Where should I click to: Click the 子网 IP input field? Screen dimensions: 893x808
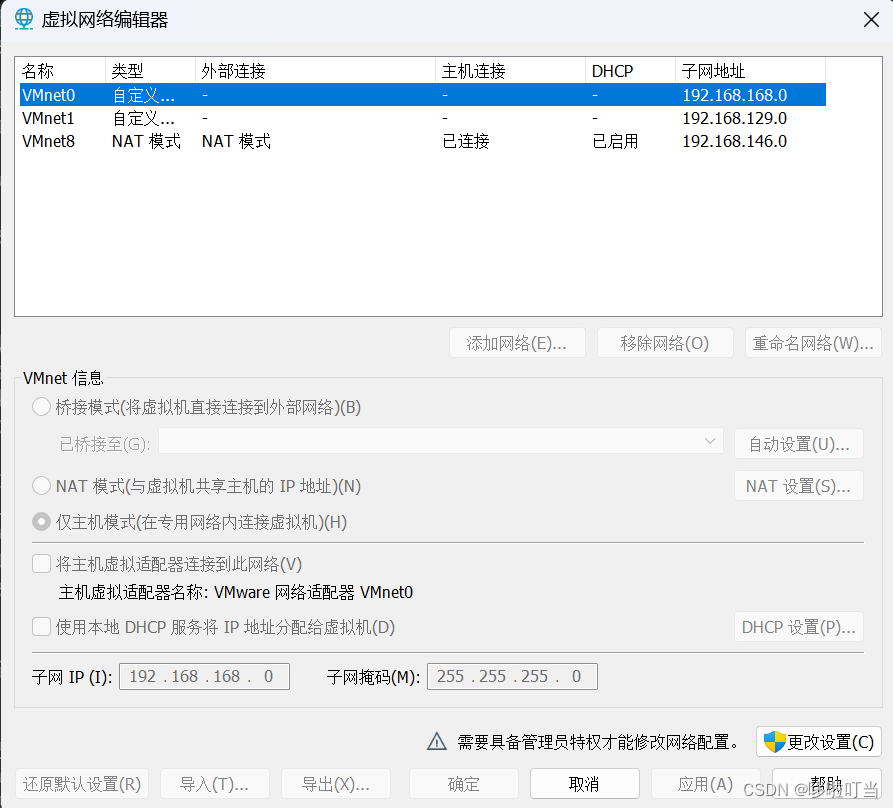[204, 676]
